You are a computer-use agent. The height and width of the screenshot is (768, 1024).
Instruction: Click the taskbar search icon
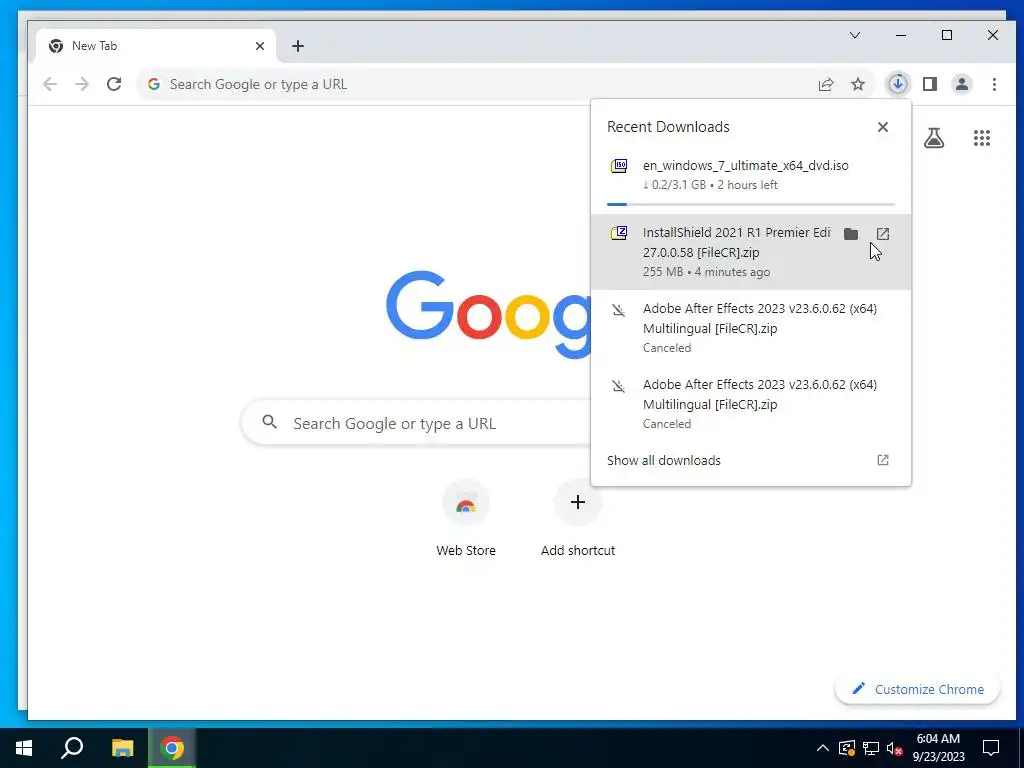point(72,748)
